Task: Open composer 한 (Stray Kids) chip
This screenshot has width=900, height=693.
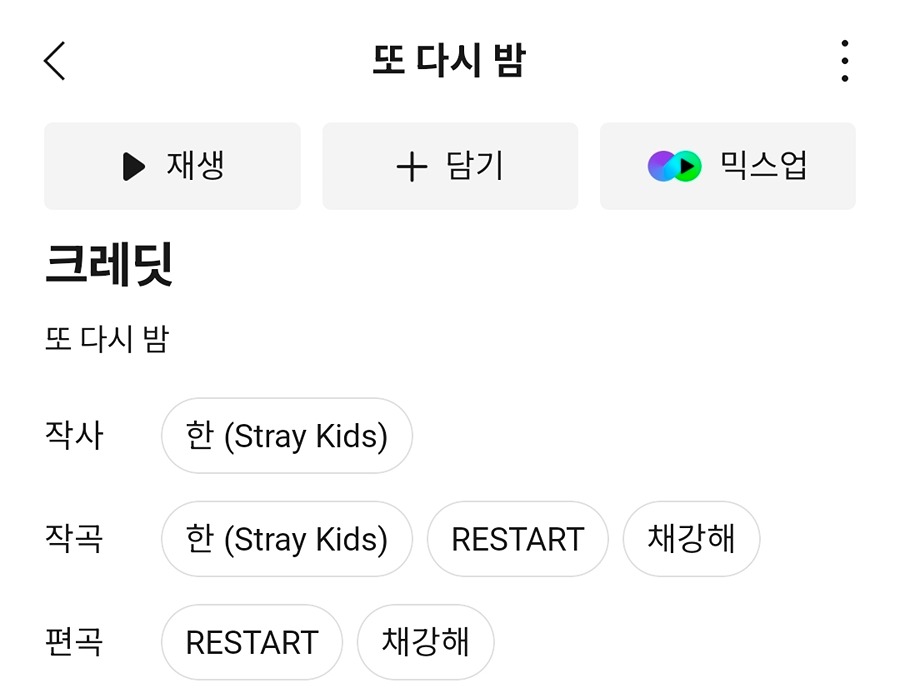Action: pyautogui.click(x=287, y=539)
